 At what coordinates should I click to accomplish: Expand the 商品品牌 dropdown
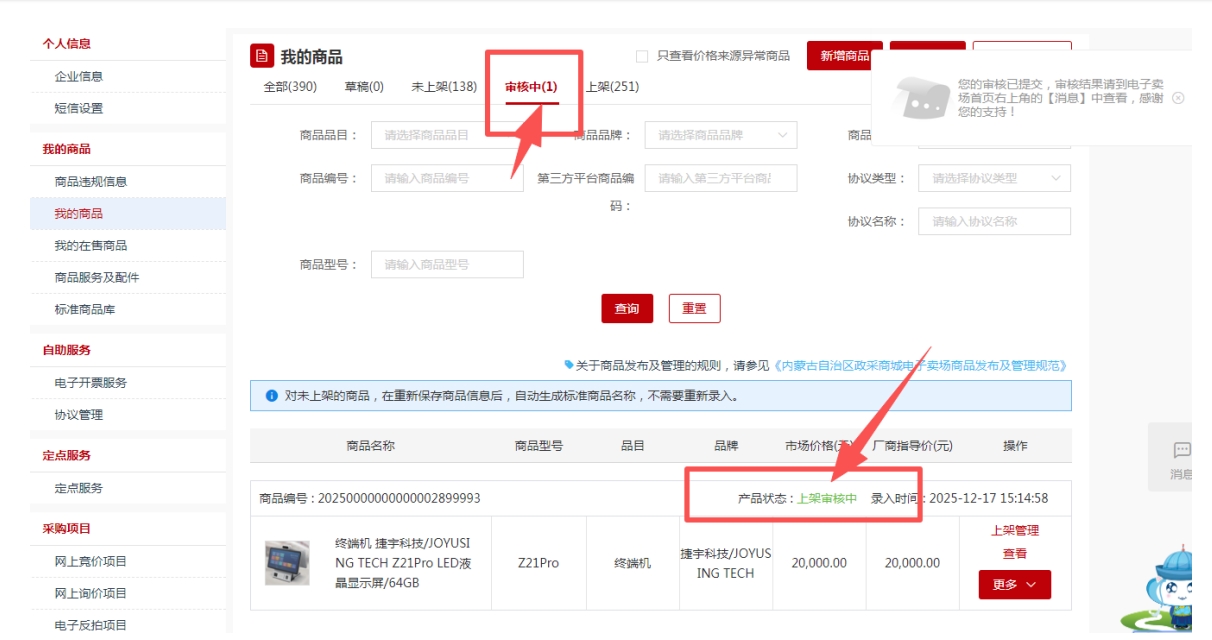[x=720, y=135]
